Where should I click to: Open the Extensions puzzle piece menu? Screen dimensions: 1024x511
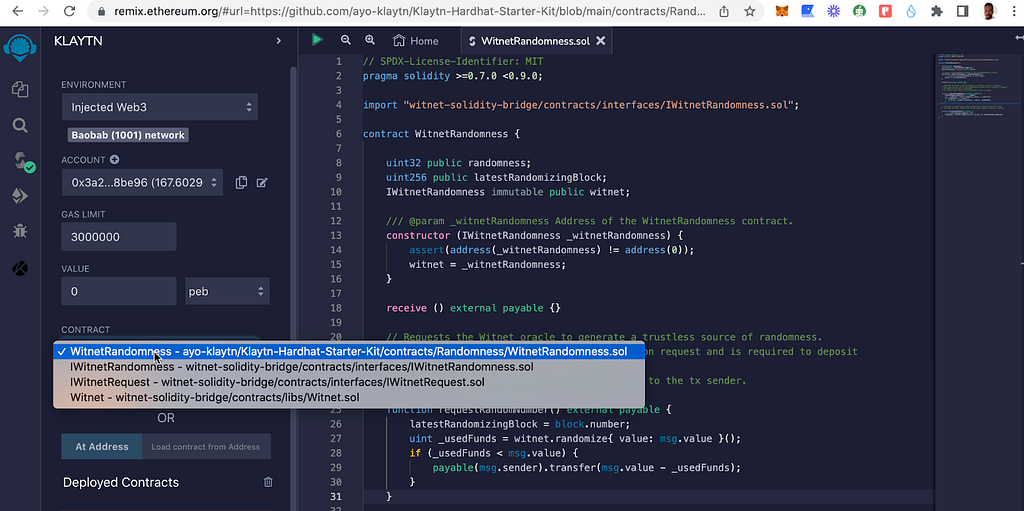coord(937,11)
